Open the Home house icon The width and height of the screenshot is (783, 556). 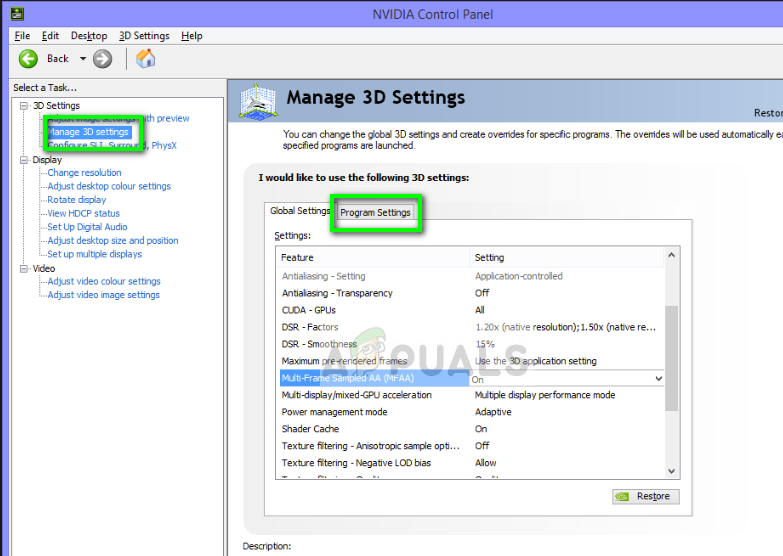[145, 58]
